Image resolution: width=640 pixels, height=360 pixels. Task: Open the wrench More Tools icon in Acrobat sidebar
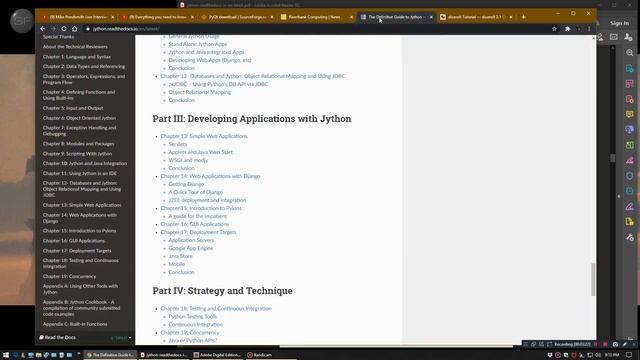(629, 237)
